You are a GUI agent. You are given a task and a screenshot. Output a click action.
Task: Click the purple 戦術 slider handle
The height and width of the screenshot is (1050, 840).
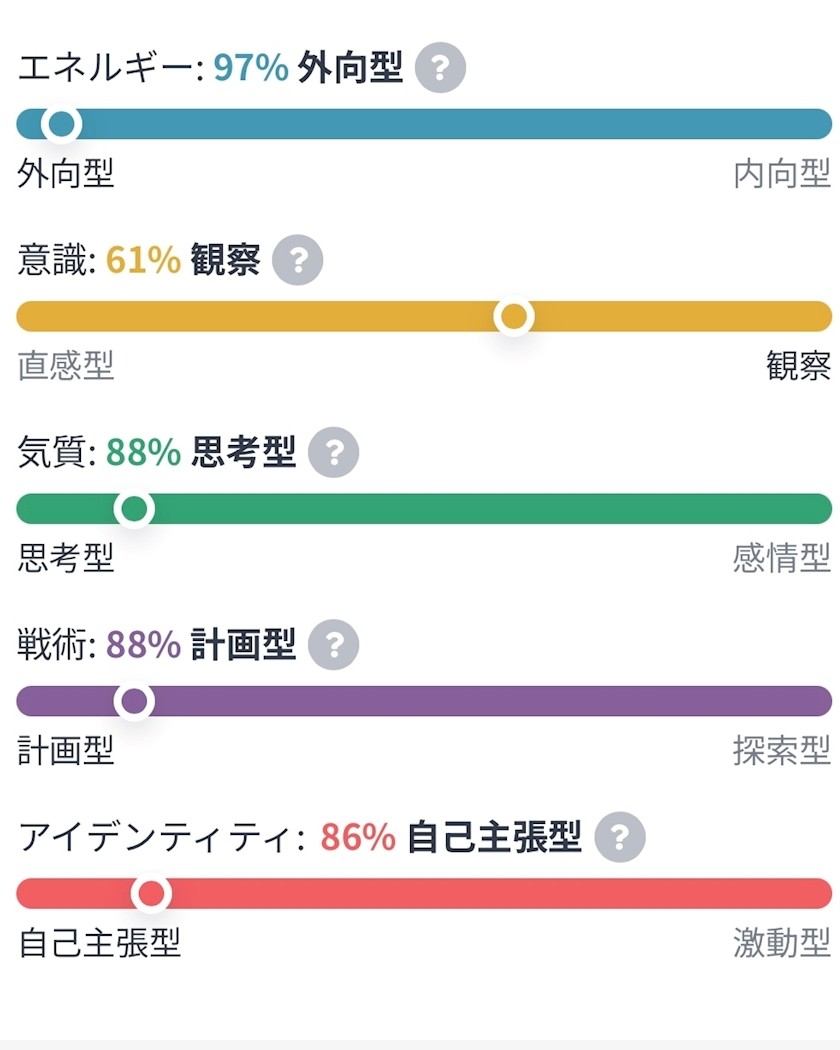point(134,701)
